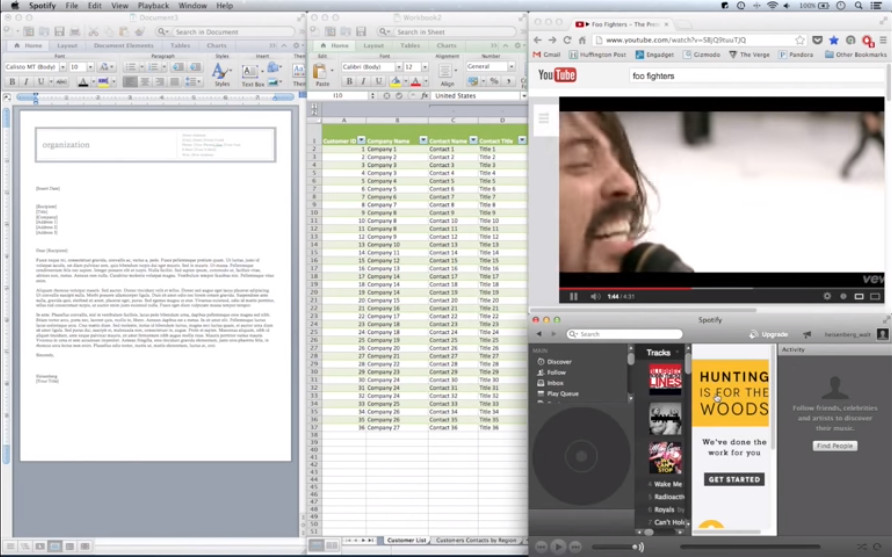
Task: Toggle shuffle in the Spotify player bar
Action: tap(862, 547)
